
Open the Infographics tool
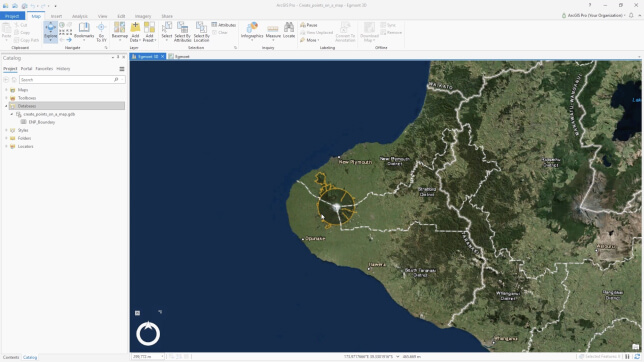(252, 31)
